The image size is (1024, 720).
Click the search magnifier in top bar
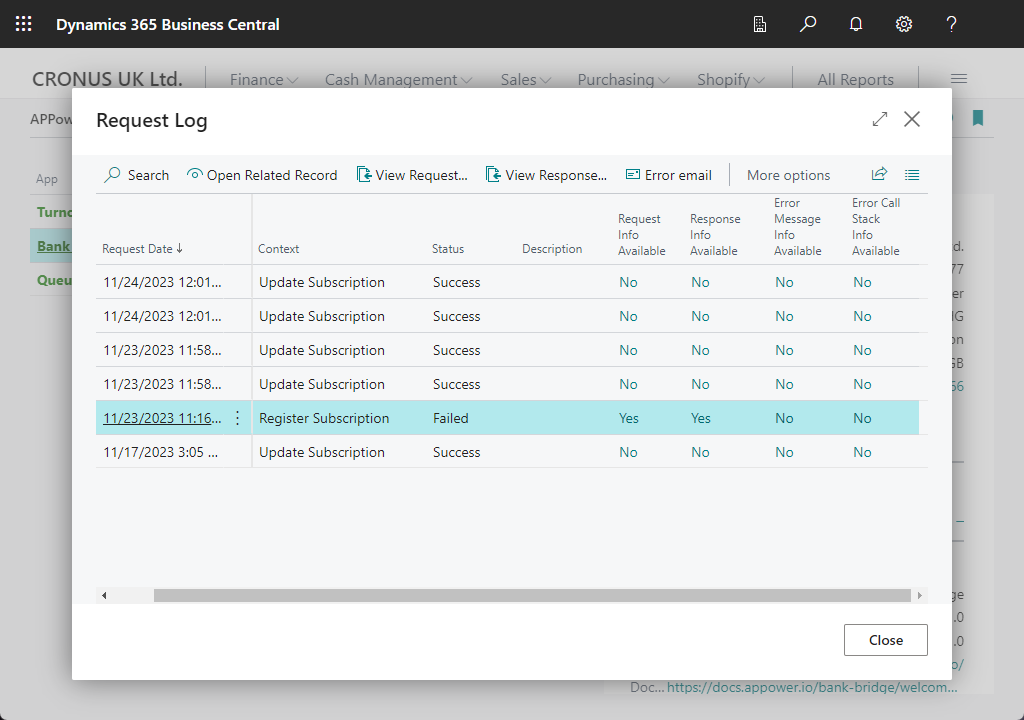(x=808, y=24)
